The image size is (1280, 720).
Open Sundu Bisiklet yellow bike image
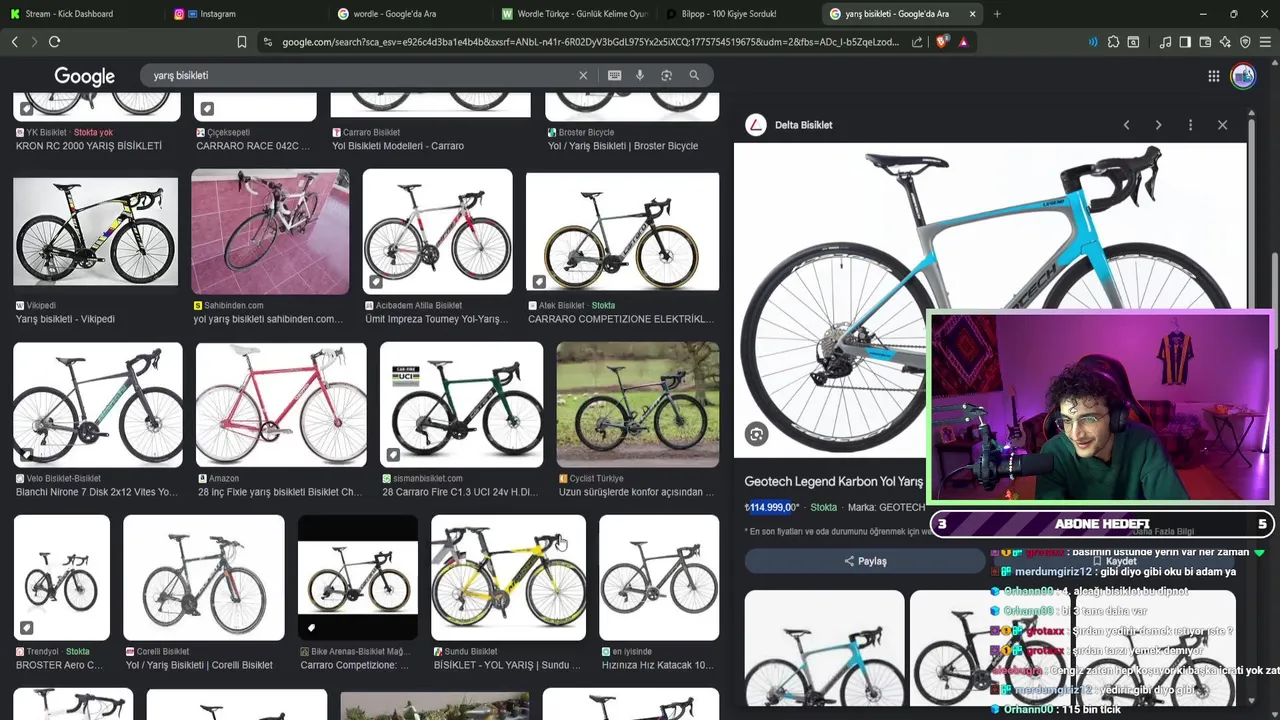[x=508, y=577]
